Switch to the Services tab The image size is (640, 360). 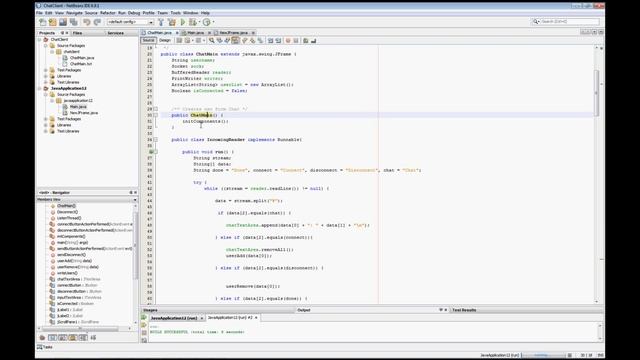coord(116,33)
